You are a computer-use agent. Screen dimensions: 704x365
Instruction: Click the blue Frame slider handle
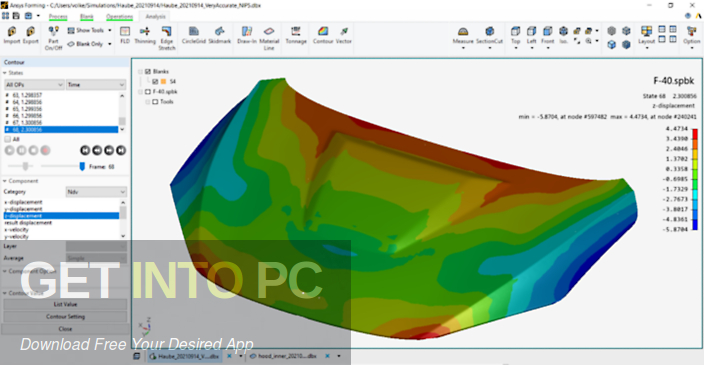click(x=82, y=167)
